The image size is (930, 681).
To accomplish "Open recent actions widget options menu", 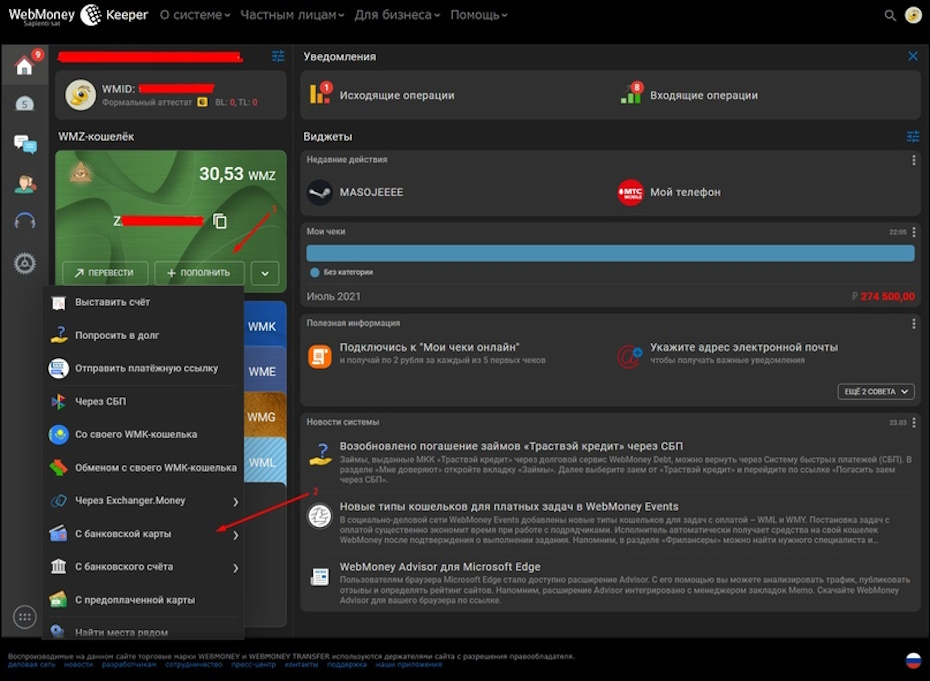I will coord(913,160).
